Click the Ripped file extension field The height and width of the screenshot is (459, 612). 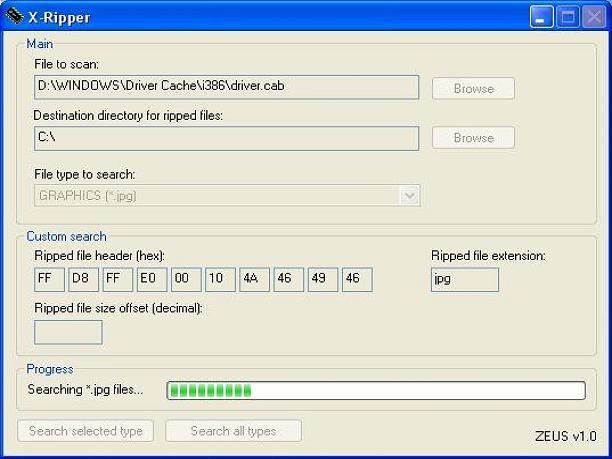click(x=465, y=279)
